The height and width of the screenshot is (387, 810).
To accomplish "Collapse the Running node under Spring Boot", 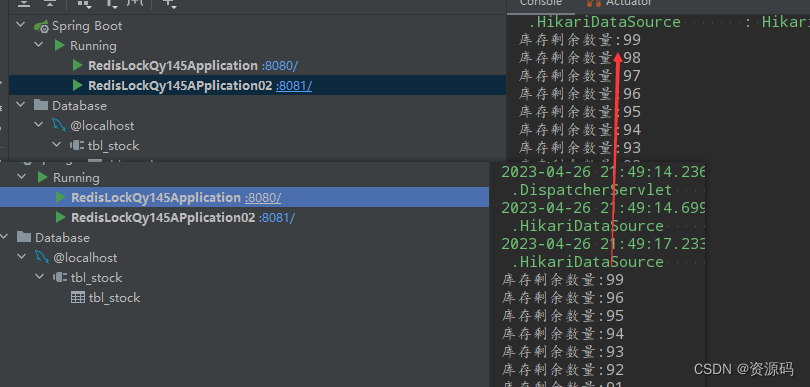I will click(x=39, y=45).
